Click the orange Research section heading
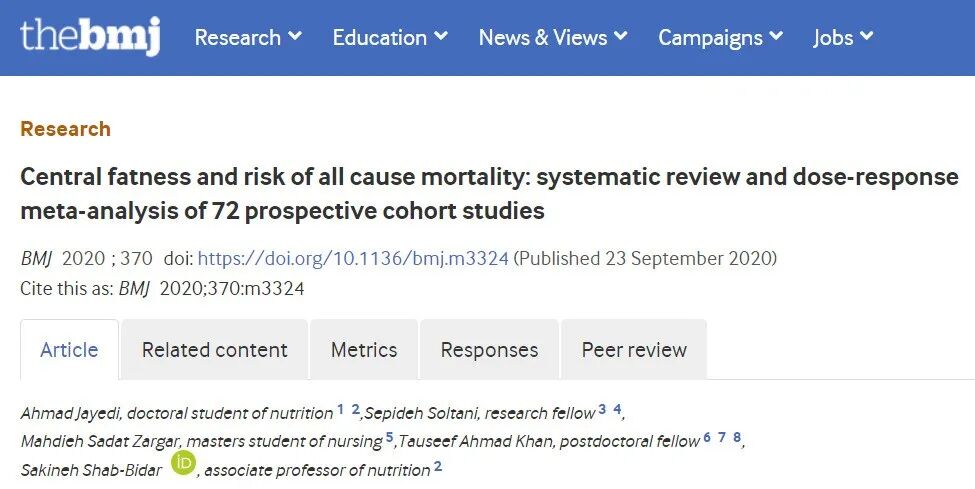975x489 pixels. (x=65, y=129)
